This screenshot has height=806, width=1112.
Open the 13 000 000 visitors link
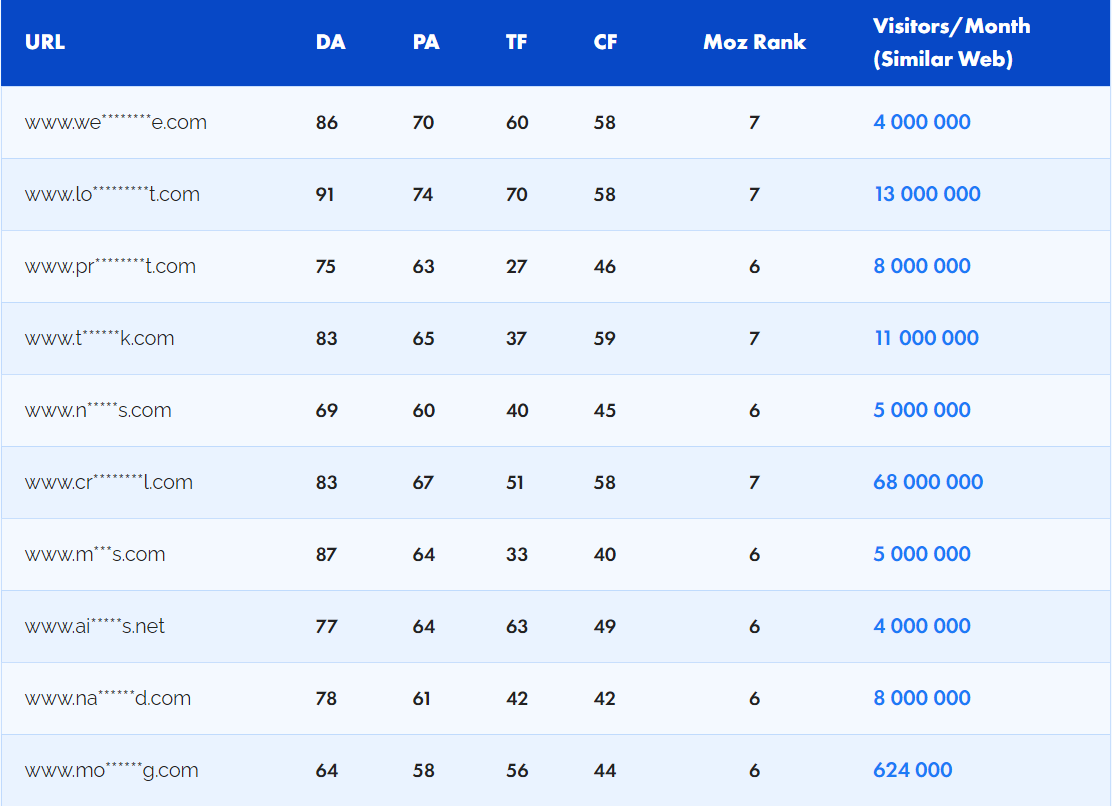[x=927, y=194]
